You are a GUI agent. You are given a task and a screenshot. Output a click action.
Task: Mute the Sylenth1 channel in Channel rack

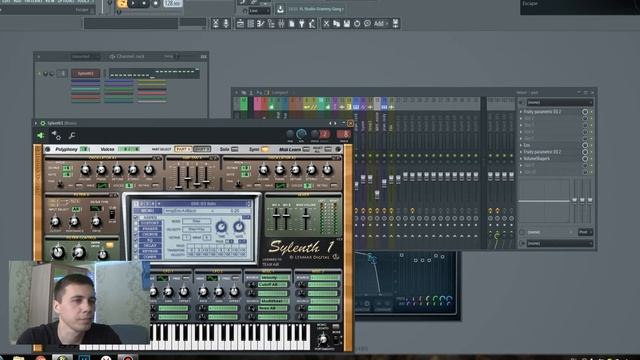40,74
